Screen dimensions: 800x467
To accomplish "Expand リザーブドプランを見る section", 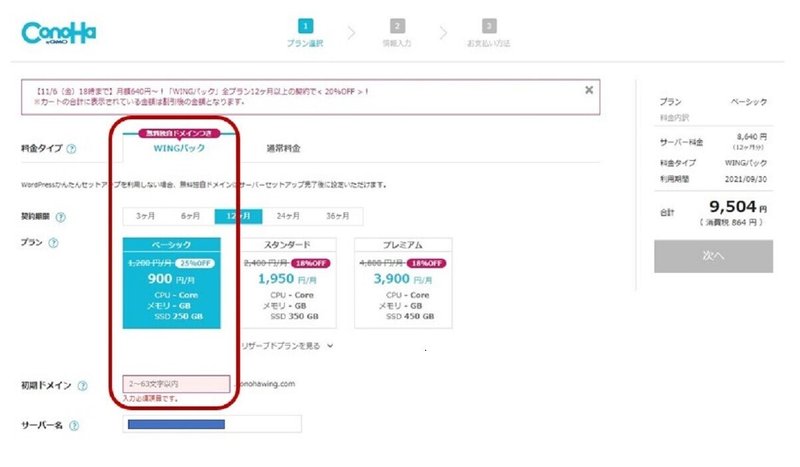I will (287, 346).
